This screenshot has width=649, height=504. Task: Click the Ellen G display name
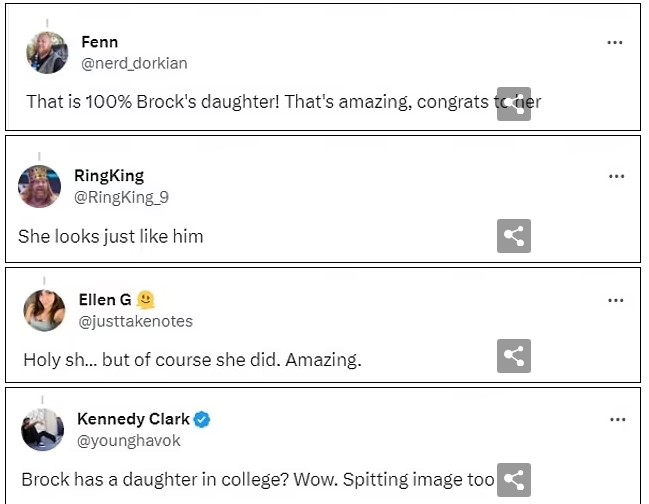pyautogui.click(x=105, y=299)
